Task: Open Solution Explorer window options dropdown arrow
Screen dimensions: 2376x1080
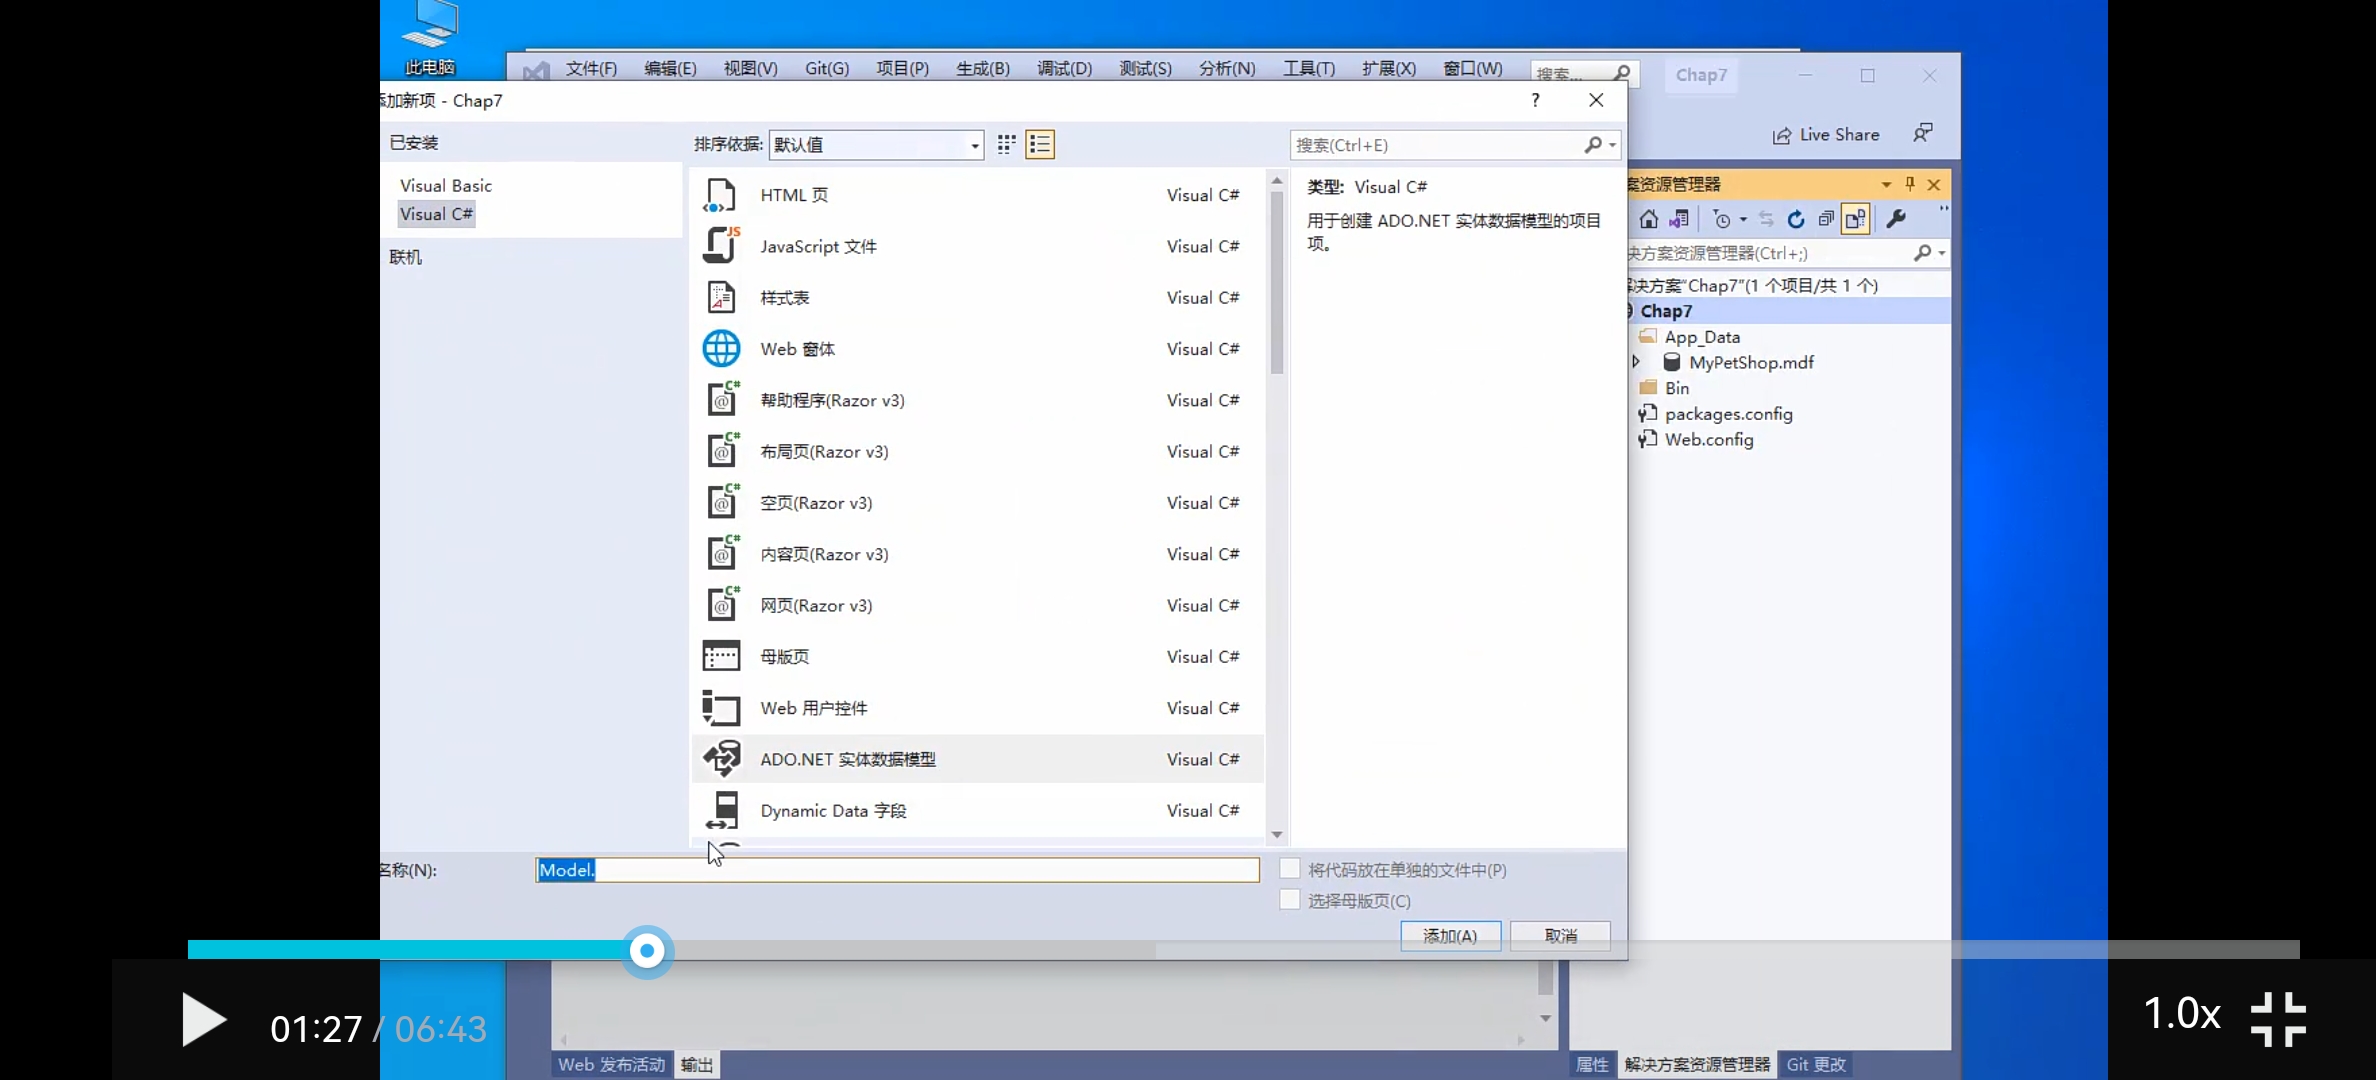Action: [1886, 184]
